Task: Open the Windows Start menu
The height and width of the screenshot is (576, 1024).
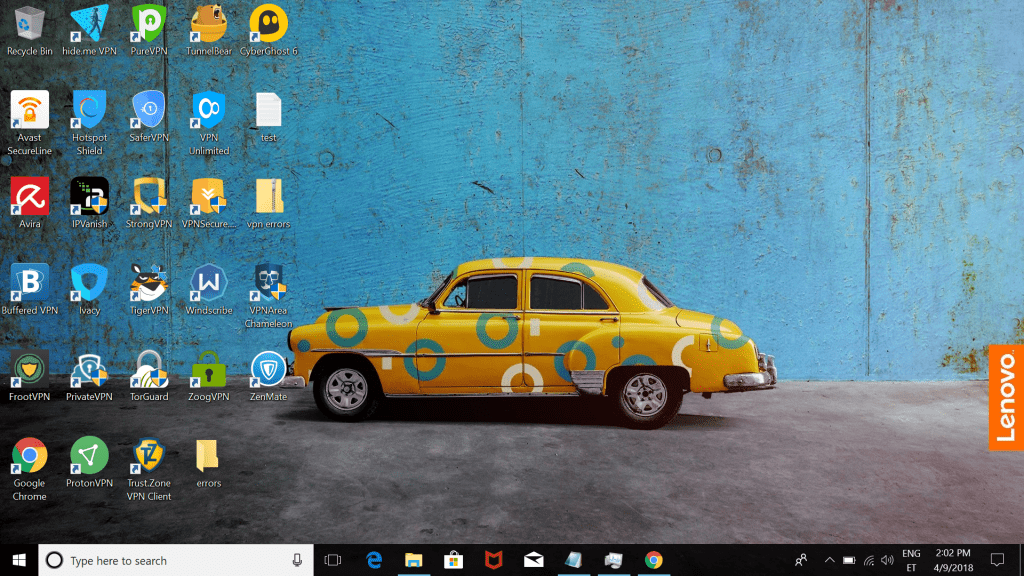Action: click(19, 560)
